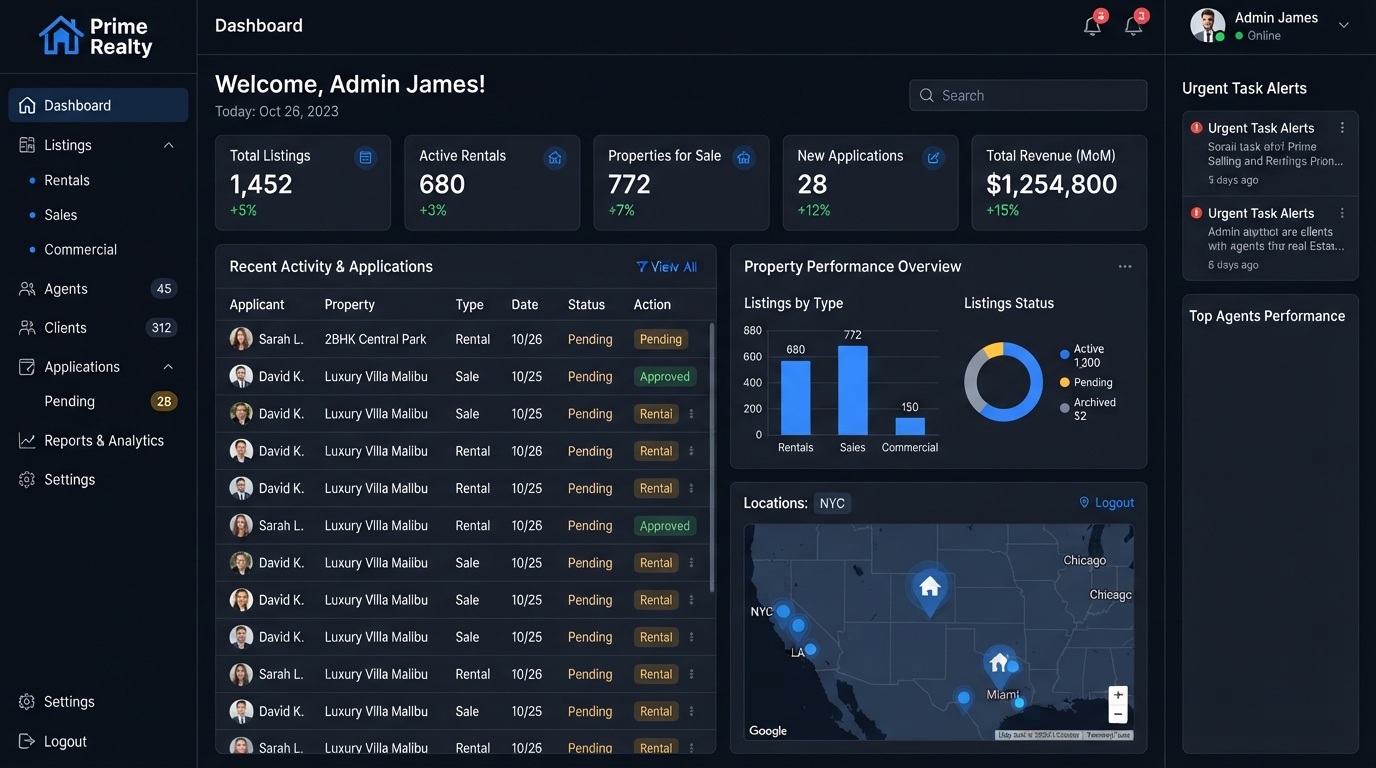
Task: Click the Sales bar showing 772
Action: point(853,391)
